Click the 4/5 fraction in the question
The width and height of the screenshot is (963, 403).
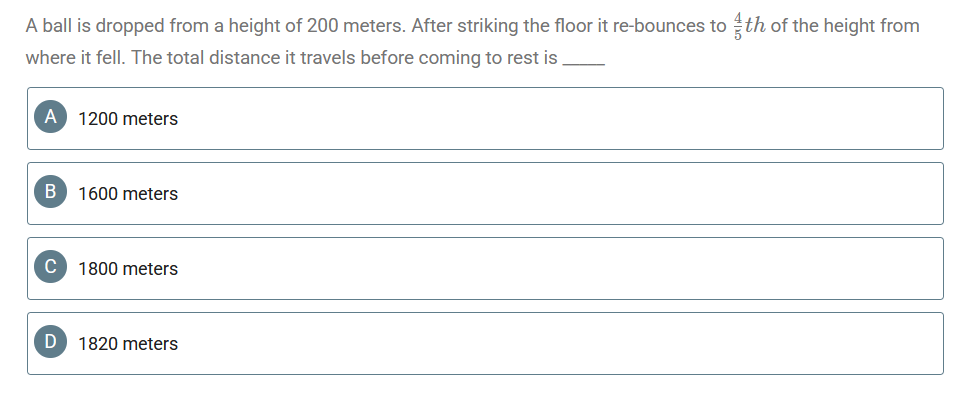point(738,26)
